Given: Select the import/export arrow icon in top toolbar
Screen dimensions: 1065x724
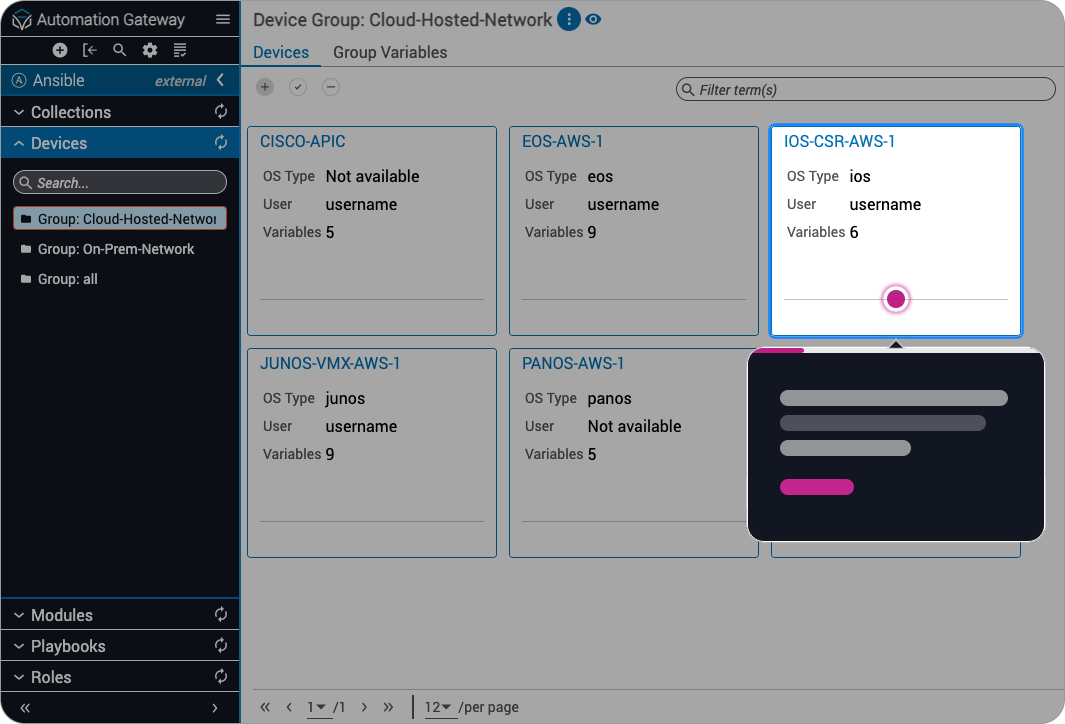Looking at the screenshot, I should tap(90, 50).
